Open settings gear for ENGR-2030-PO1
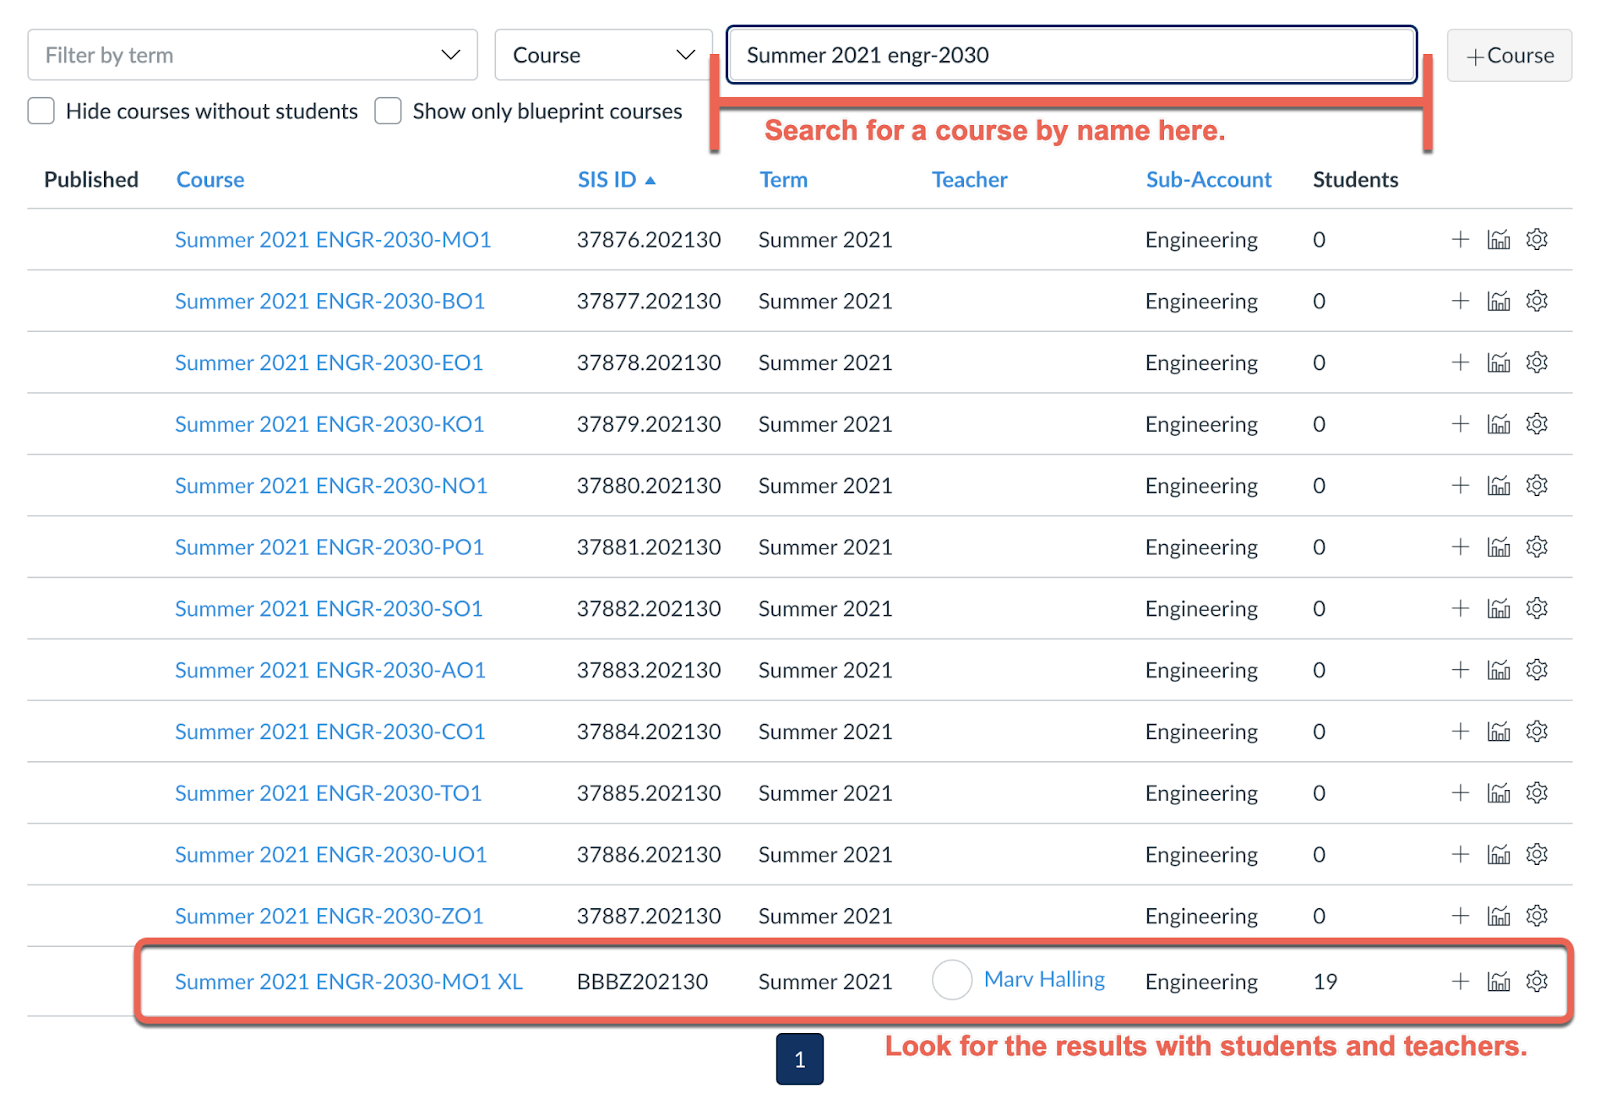Viewport: 1600px width, 1115px height. tap(1537, 547)
